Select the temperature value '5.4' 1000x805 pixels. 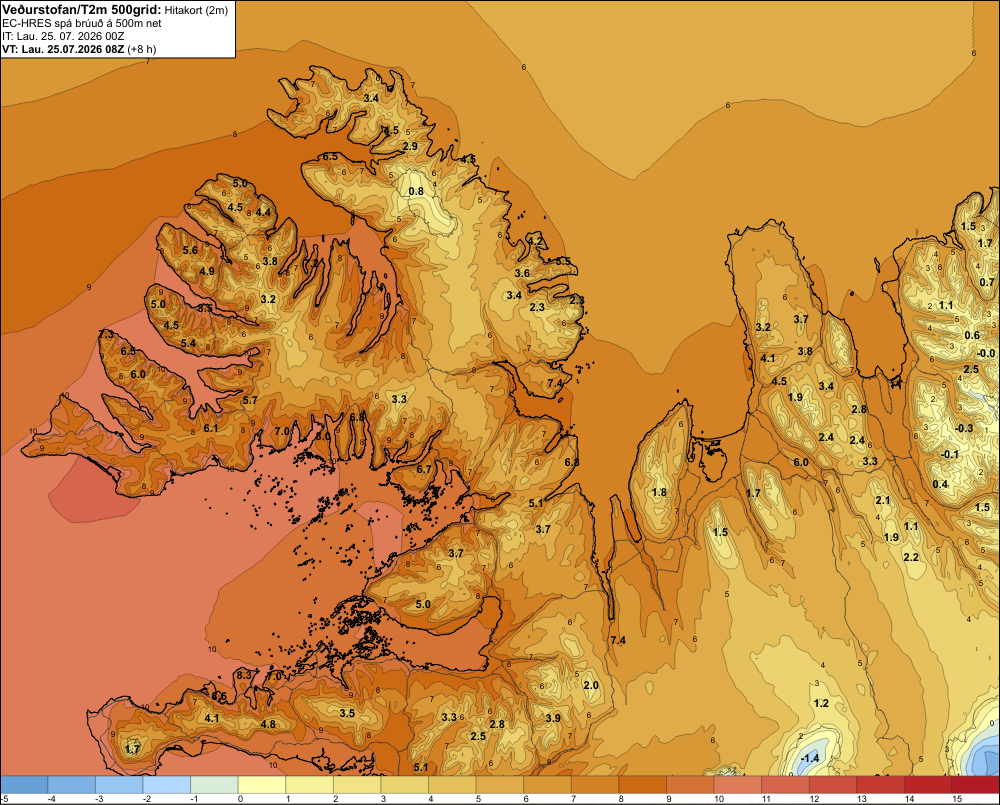188,343
